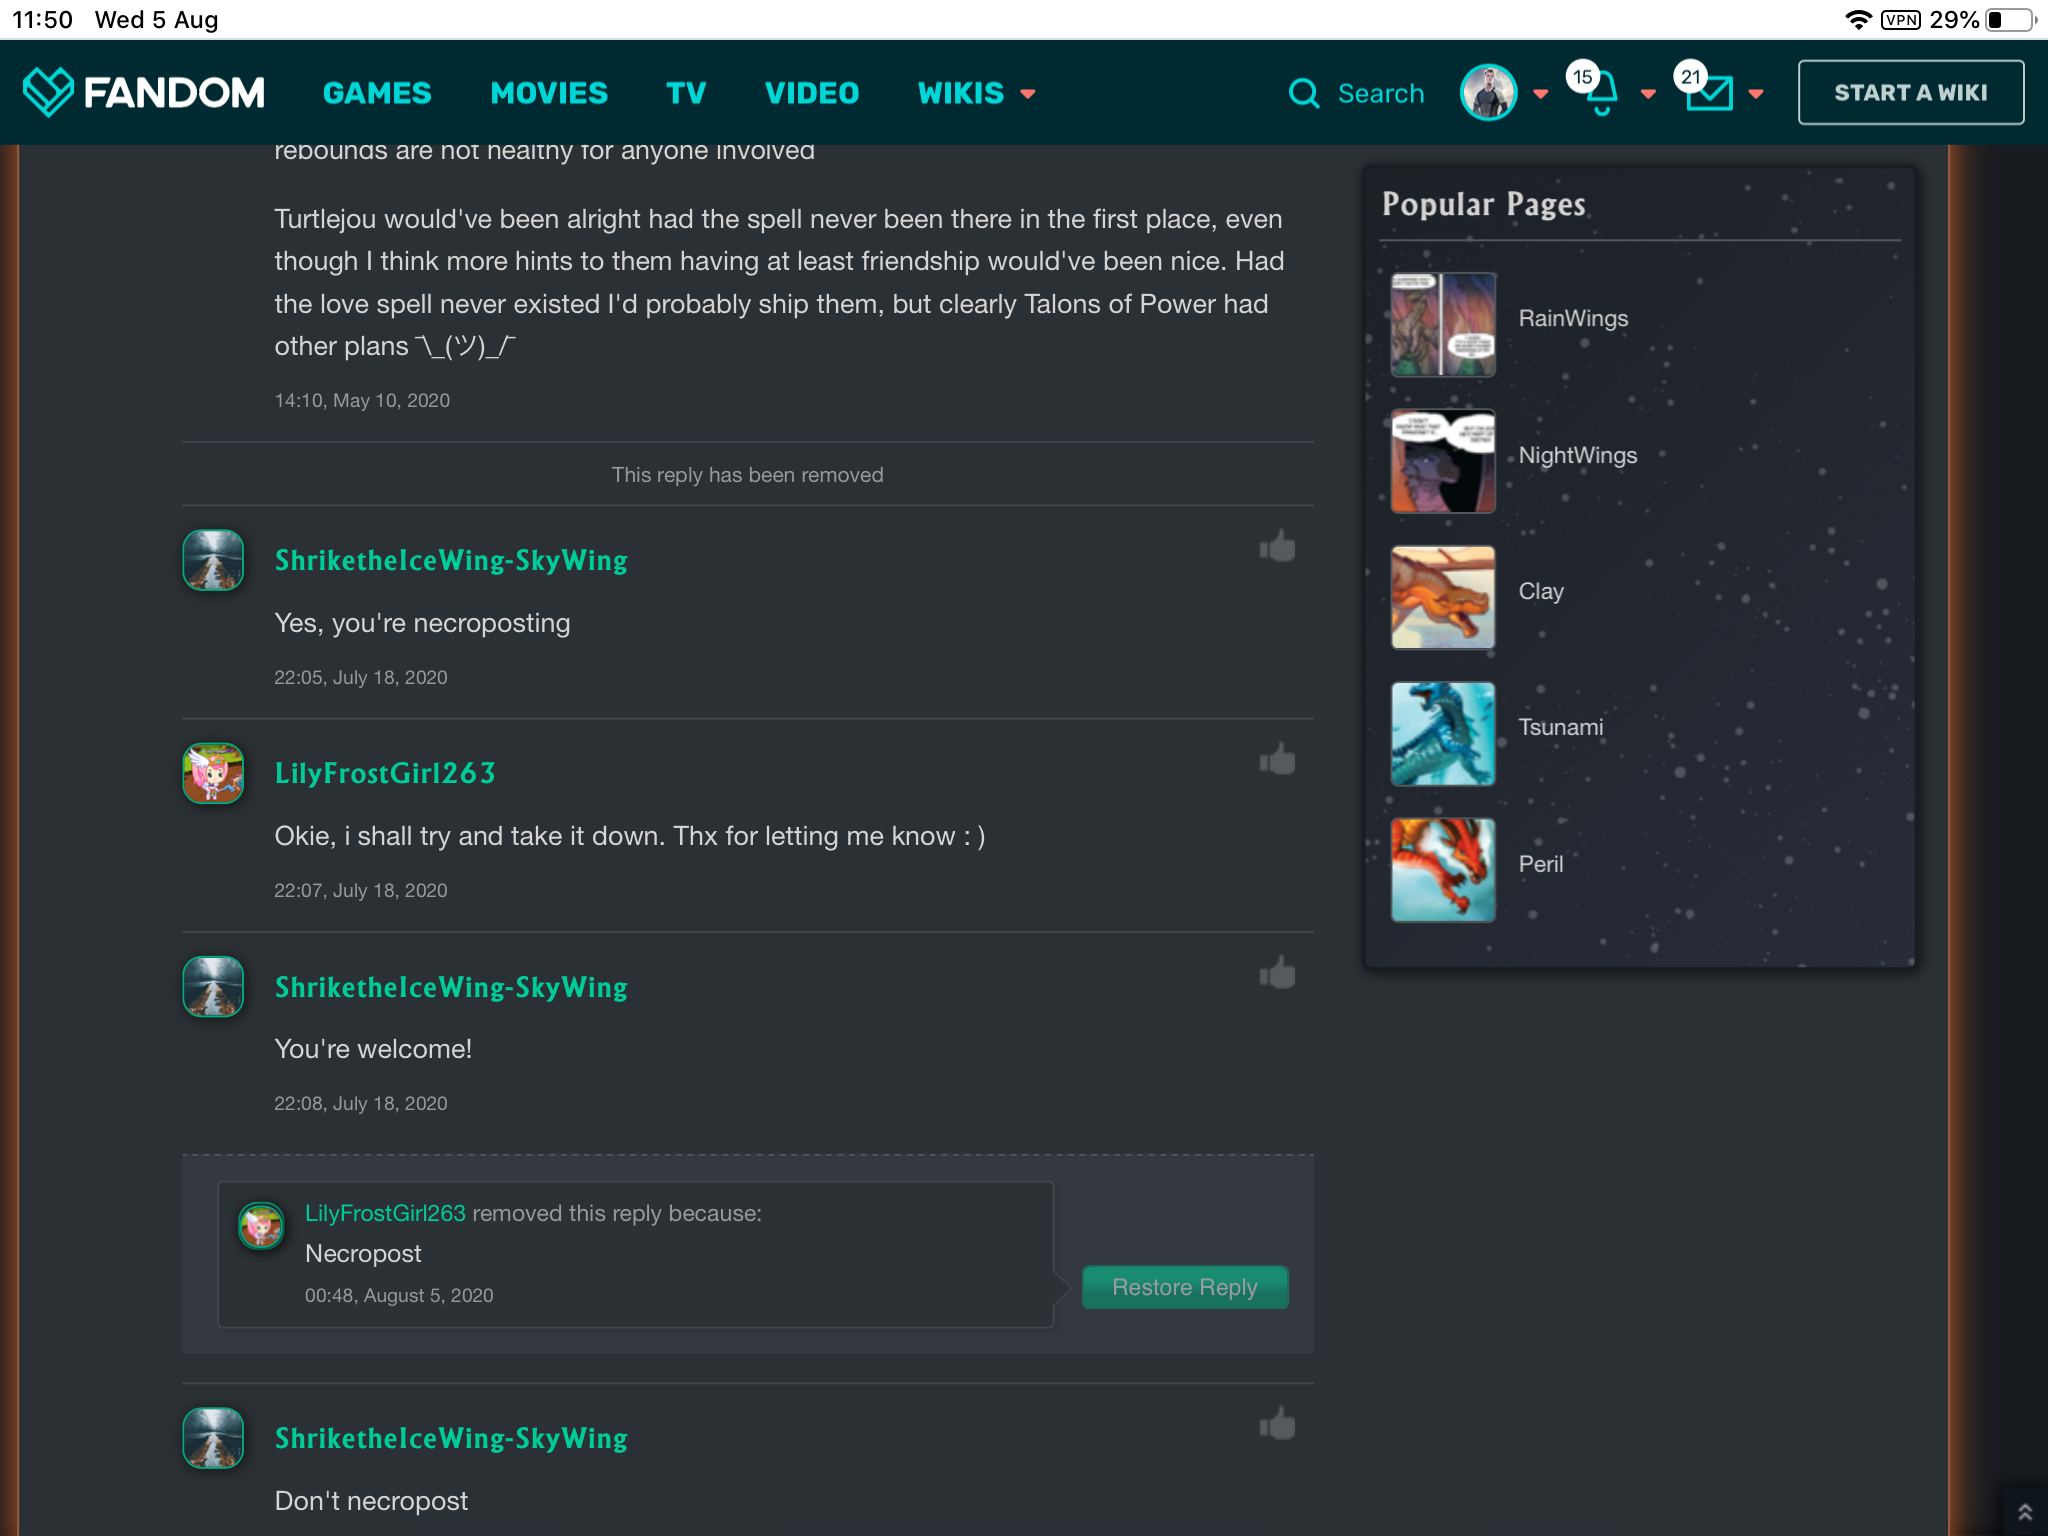
Task: Open the Games menu
Action: (377, 93)
